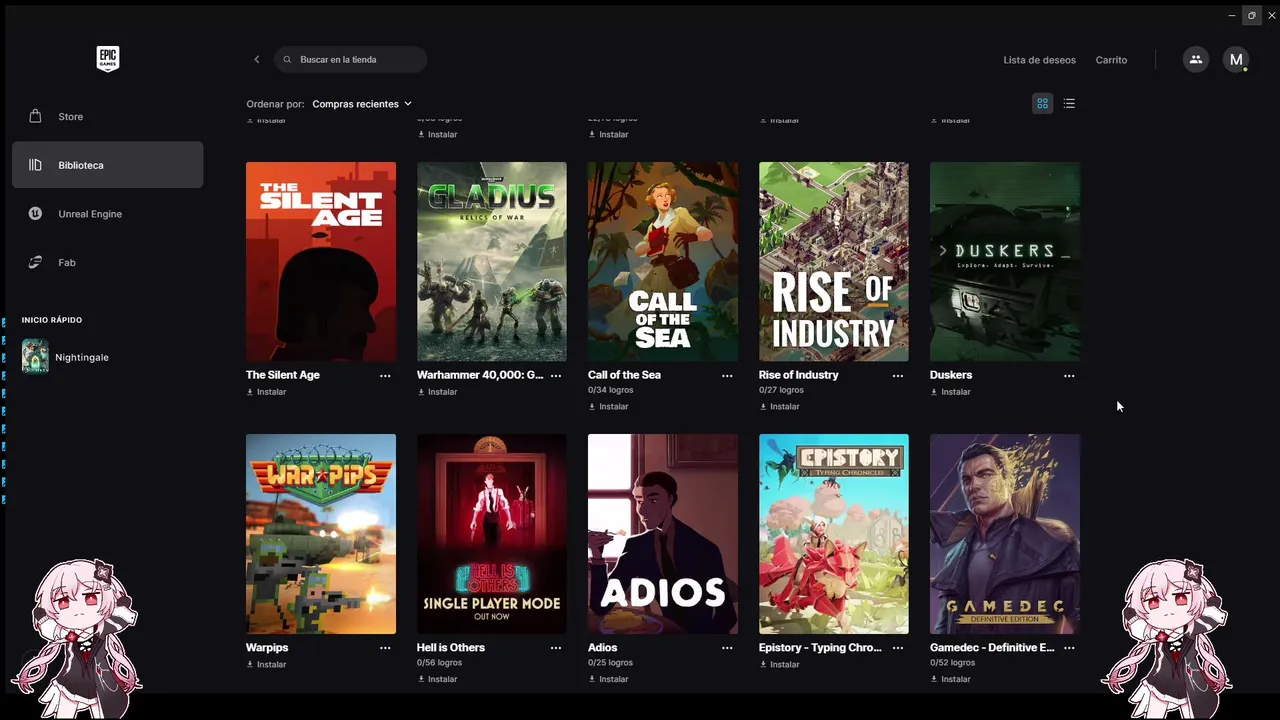Install Epistory Typing Chronicles
This screenshot has height=720, width=1280.
pos(779,664)
